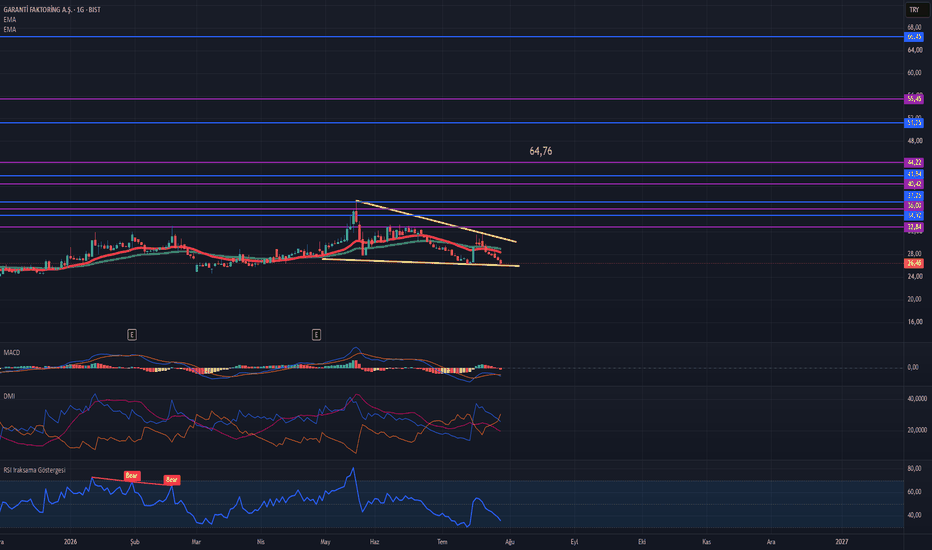
Task: Select the 32,84 purple price label
Action: point(914,227)
